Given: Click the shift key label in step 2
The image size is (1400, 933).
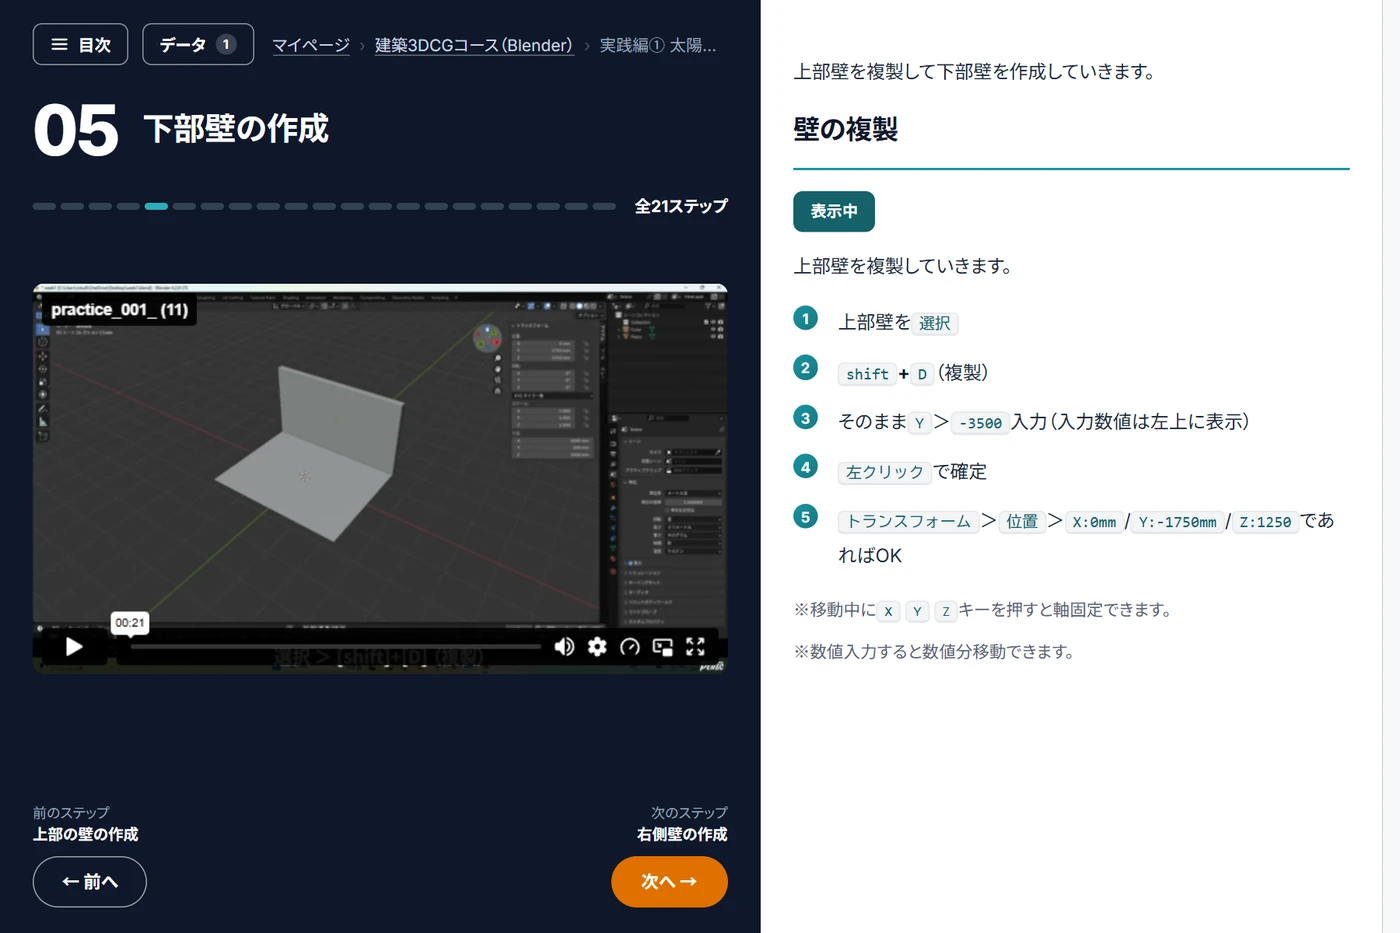Looking at the screenshot, I should (867, 374).
